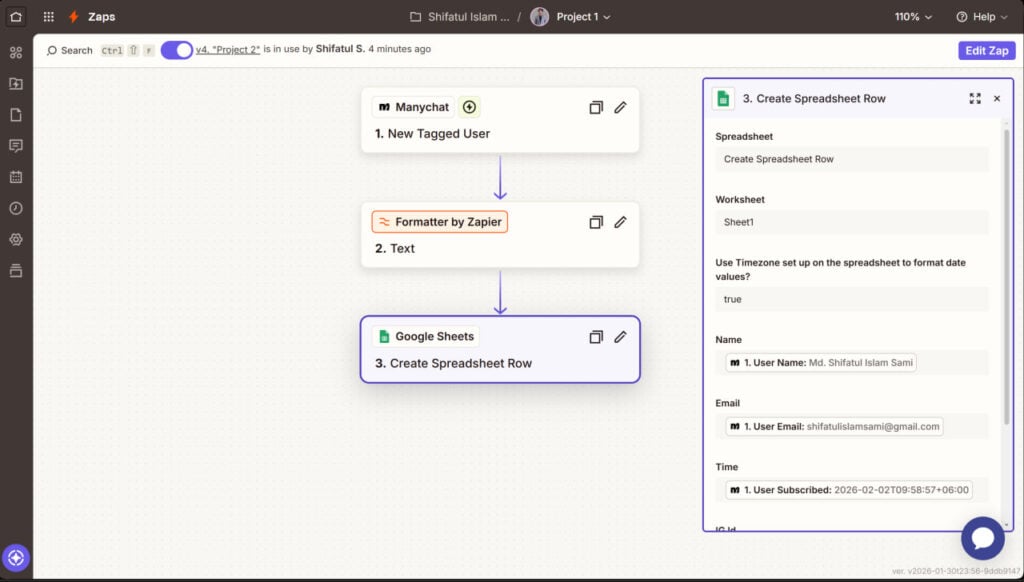Screen dimensions: 1024x582
Task: Click the folder icon in the breadcrumb
Action: click(415, 17)
